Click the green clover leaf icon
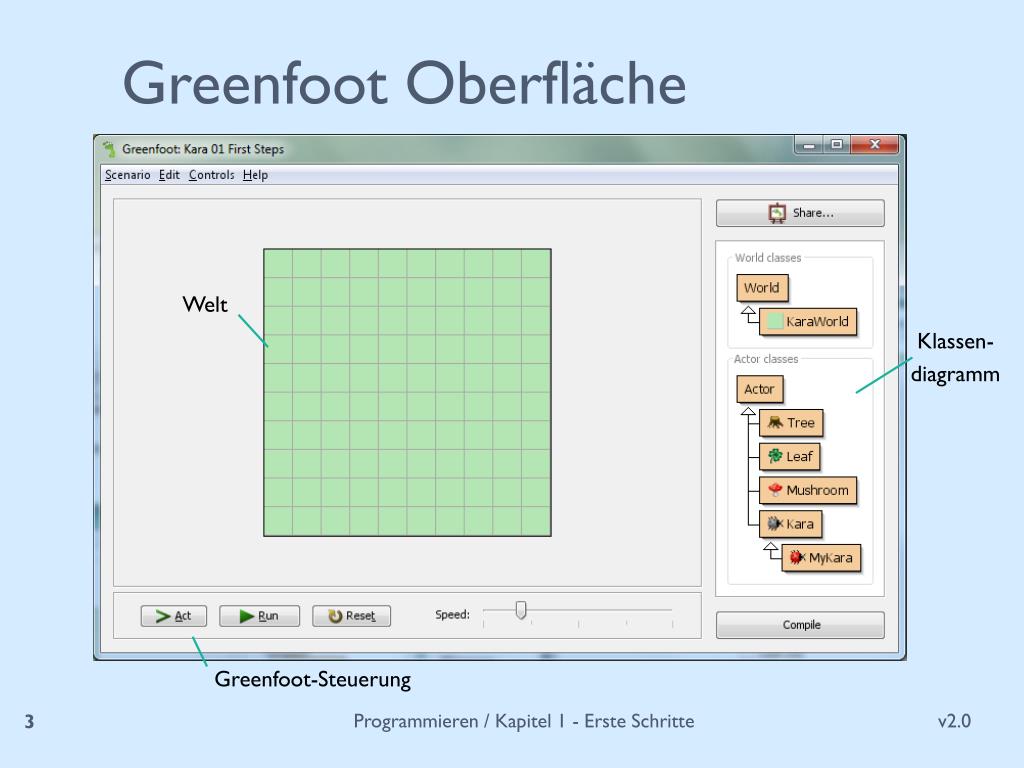 pyautogui.click(x=775, y=456)
